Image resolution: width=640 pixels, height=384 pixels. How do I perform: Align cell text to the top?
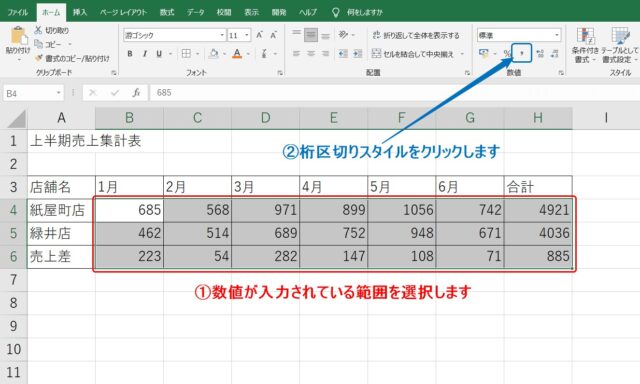pos(297,34)
